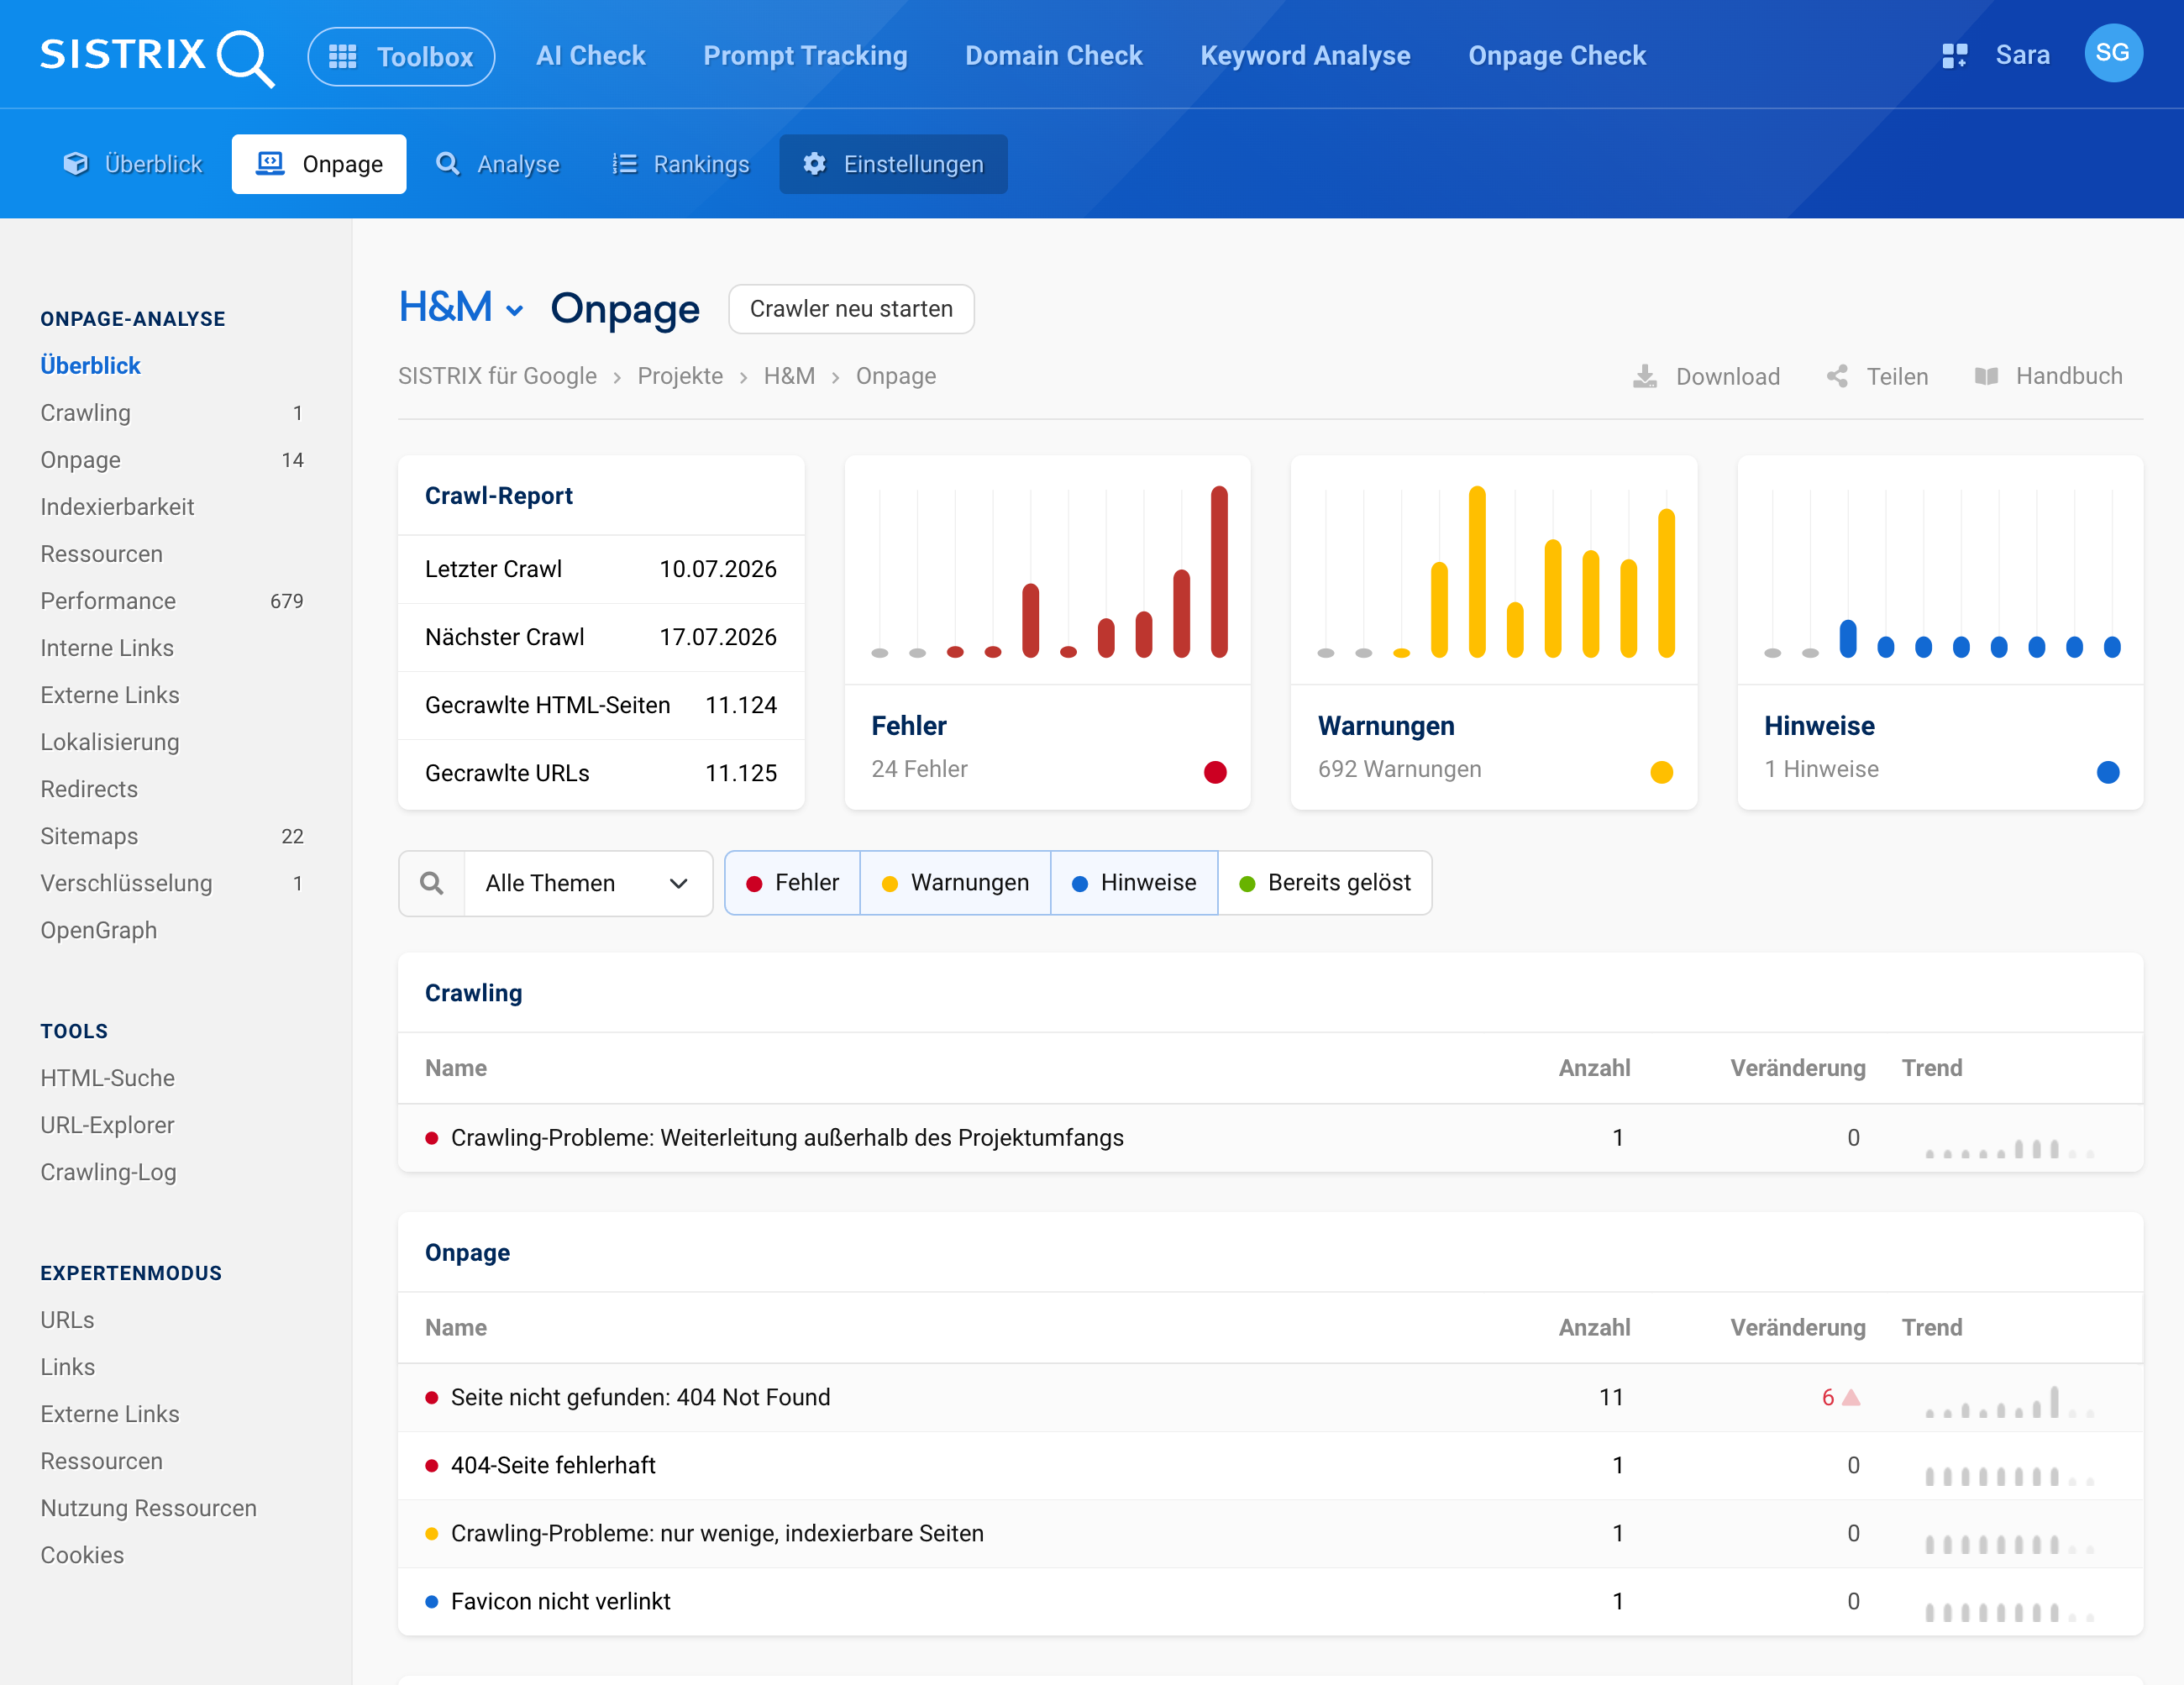Select the Onpage tab
Viewport: 2184px width, 1685px height.
tap(319, 164)
